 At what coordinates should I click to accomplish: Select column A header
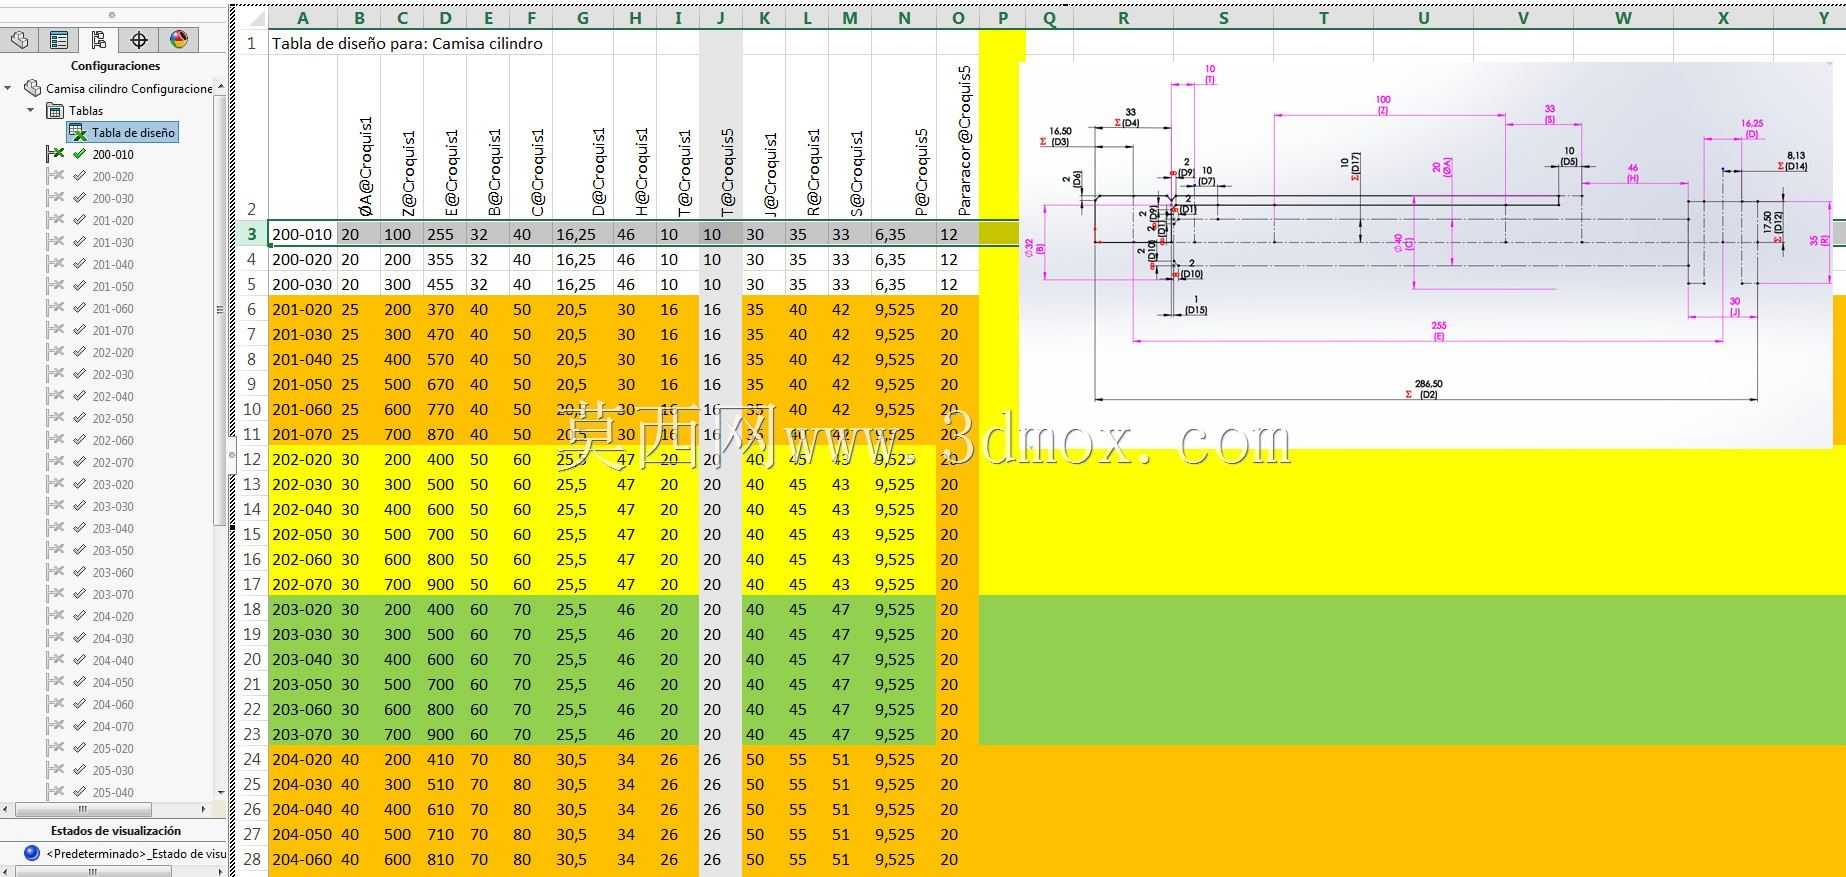pos(303,18)
